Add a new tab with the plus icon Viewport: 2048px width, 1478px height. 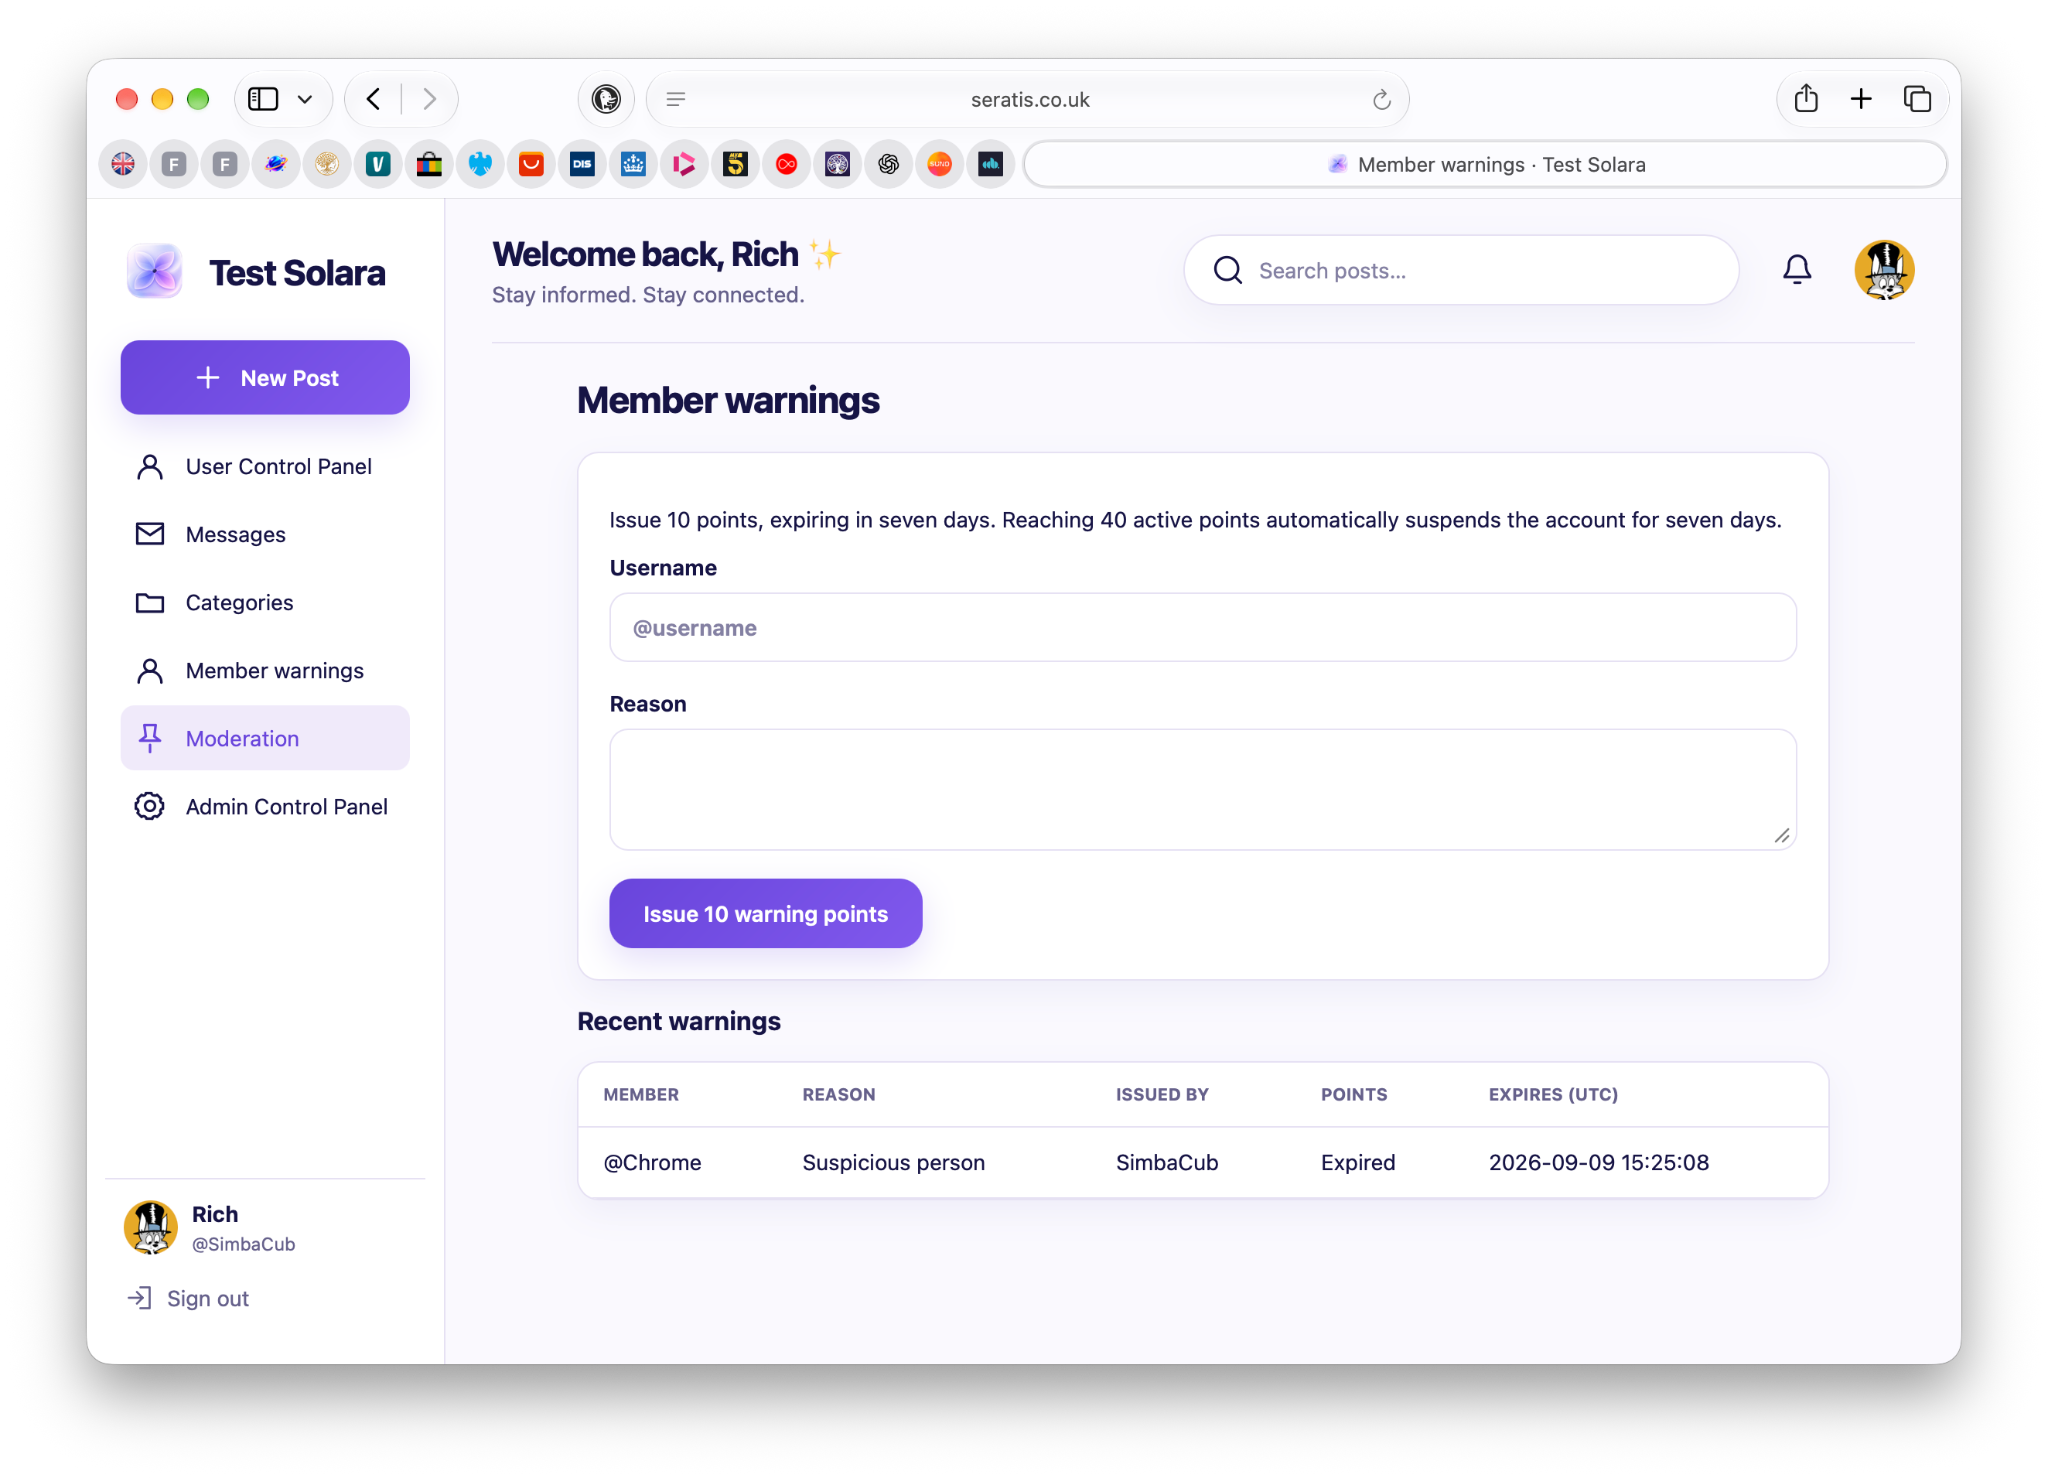click(1861, 99)
